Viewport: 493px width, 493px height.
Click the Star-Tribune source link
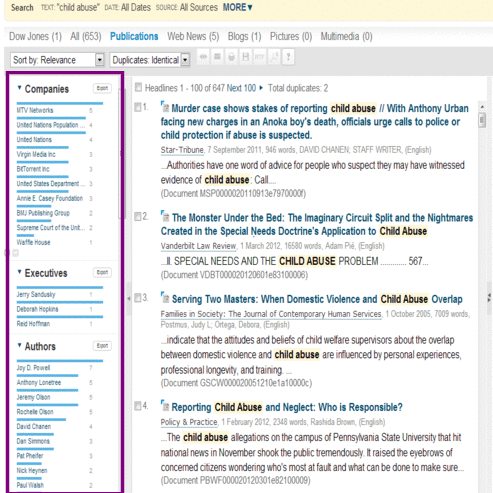coord(182,150)
